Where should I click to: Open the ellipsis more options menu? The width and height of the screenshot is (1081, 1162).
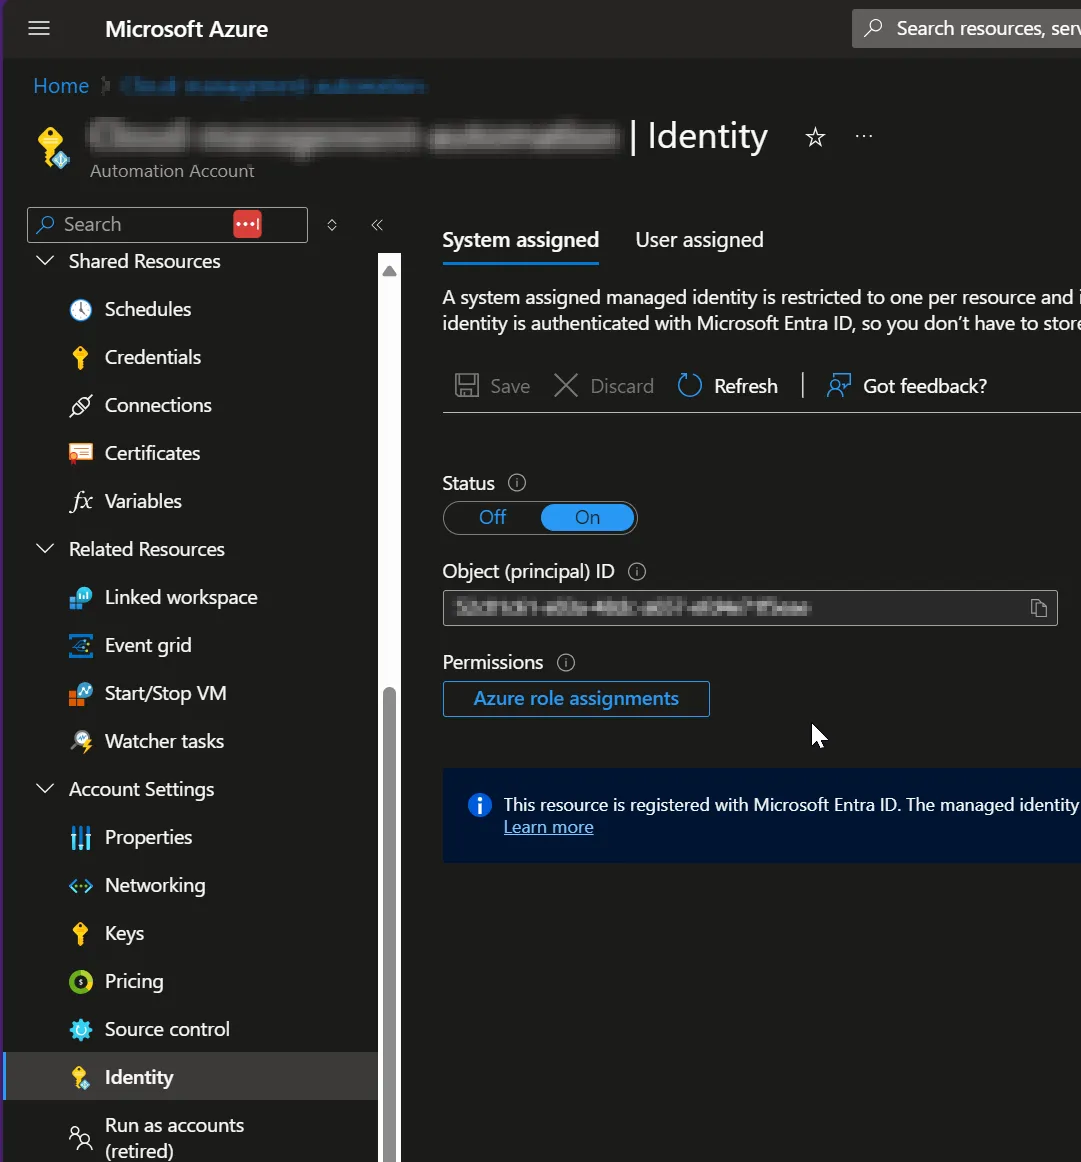[864, 136]
